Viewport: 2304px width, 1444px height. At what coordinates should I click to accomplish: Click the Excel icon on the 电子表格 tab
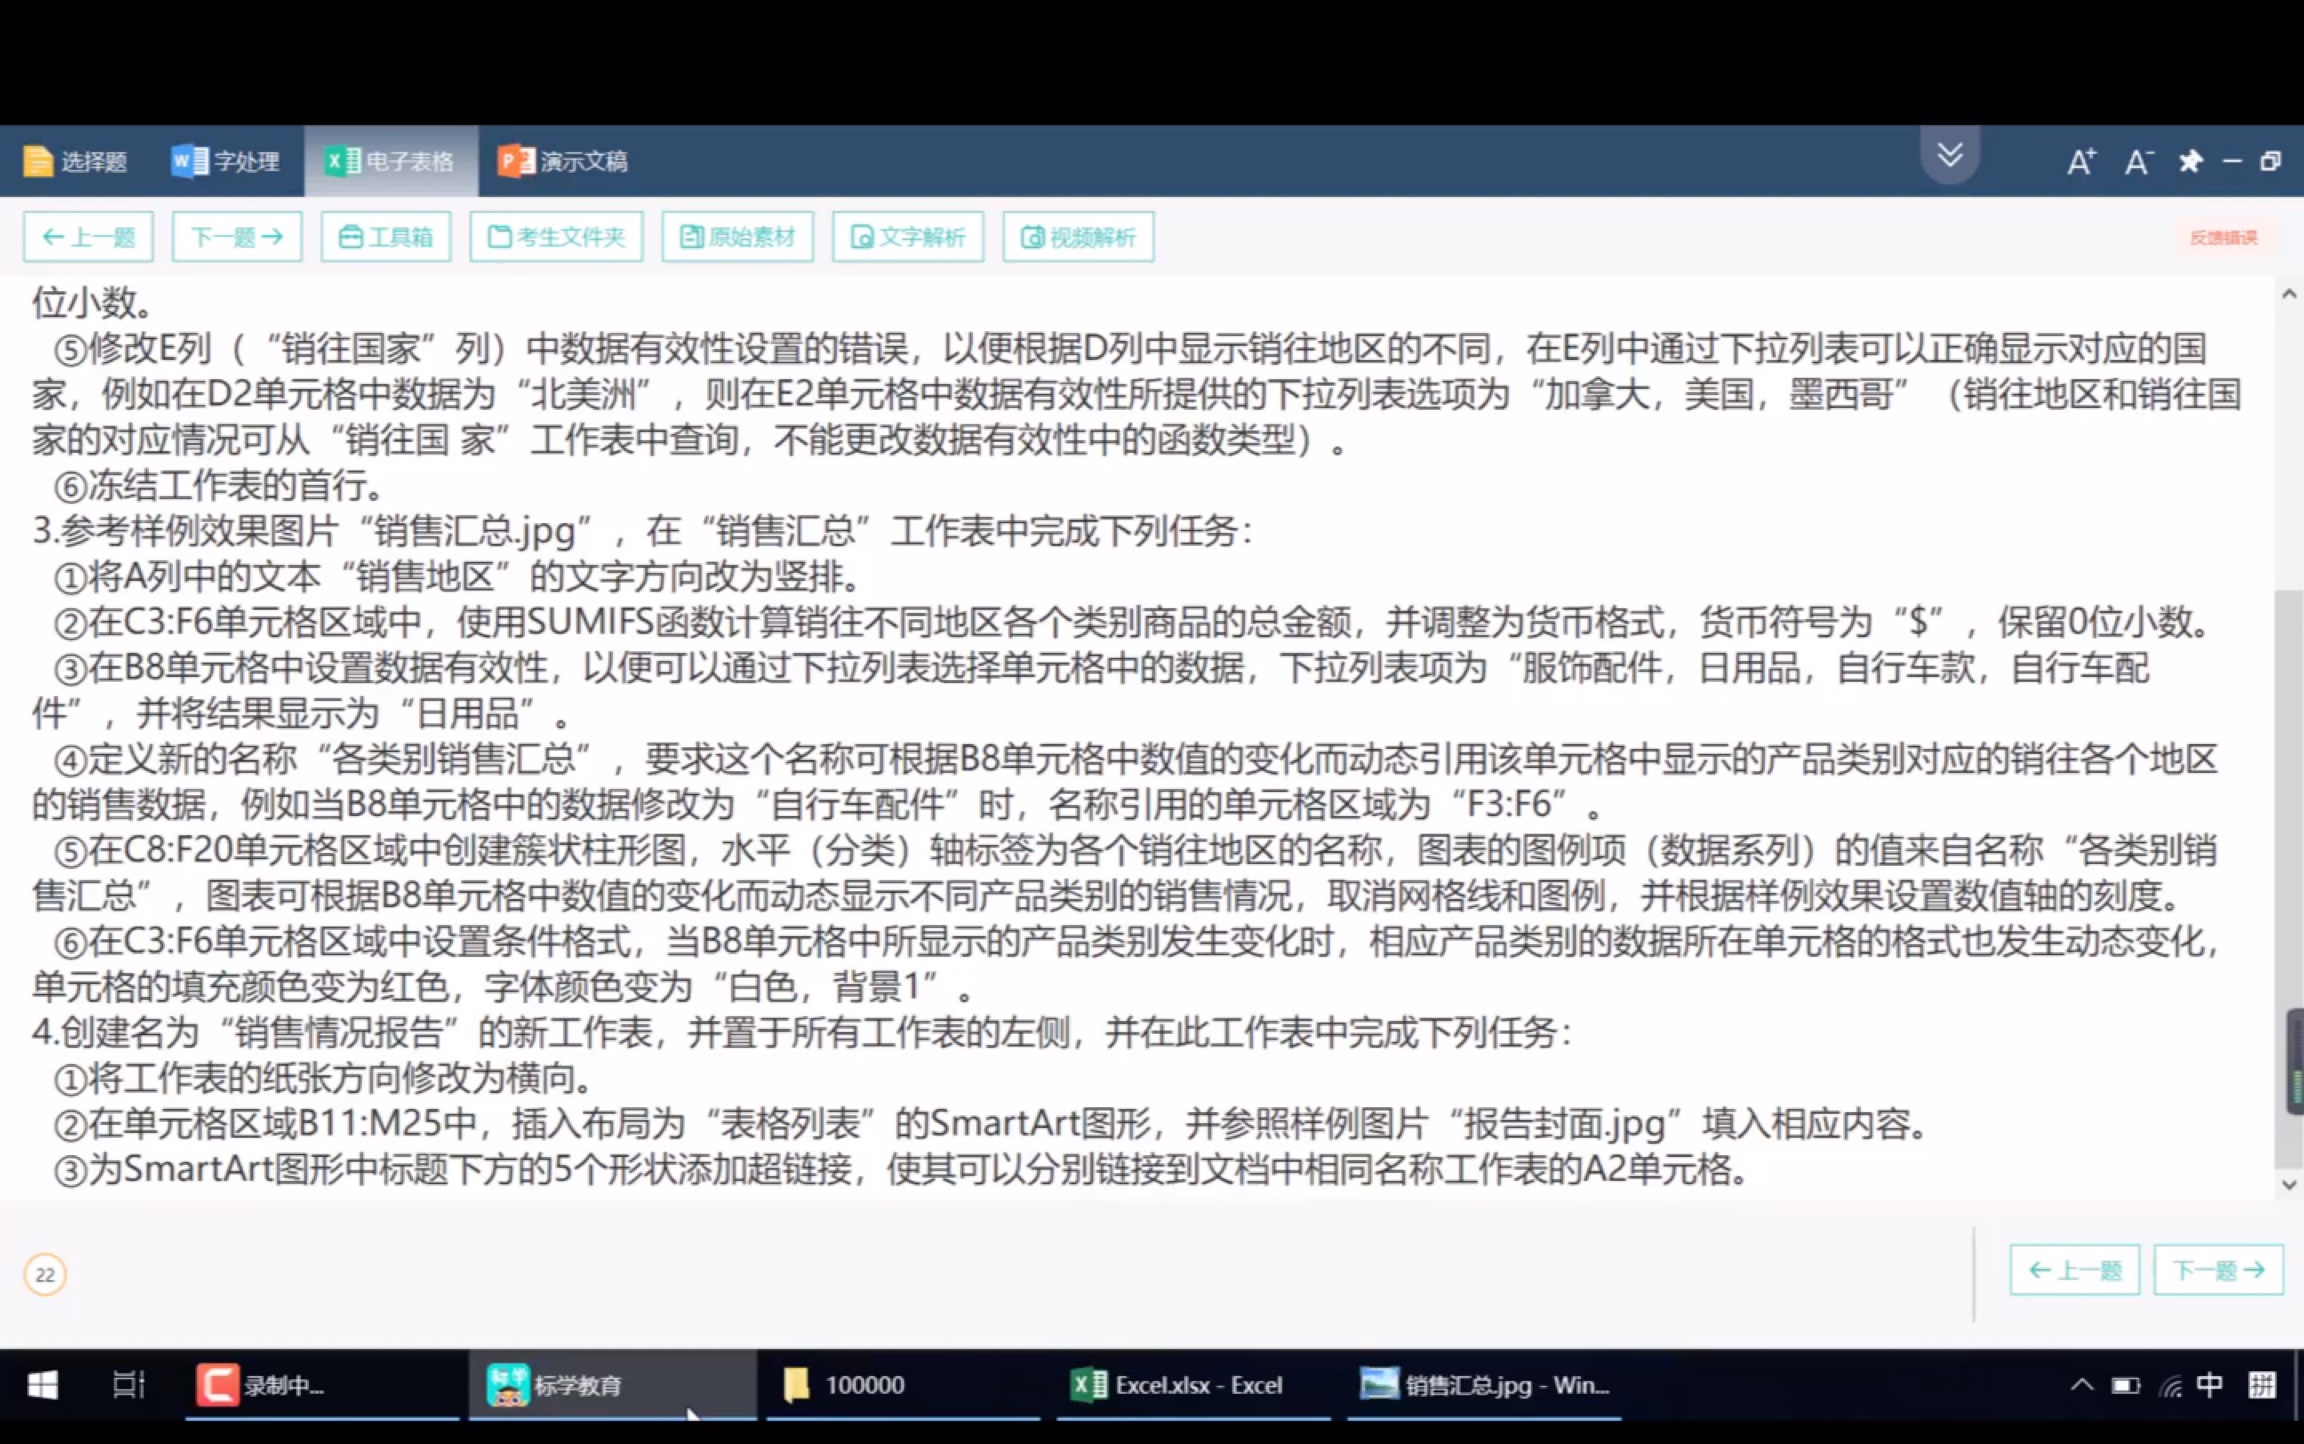coord(343,161)
